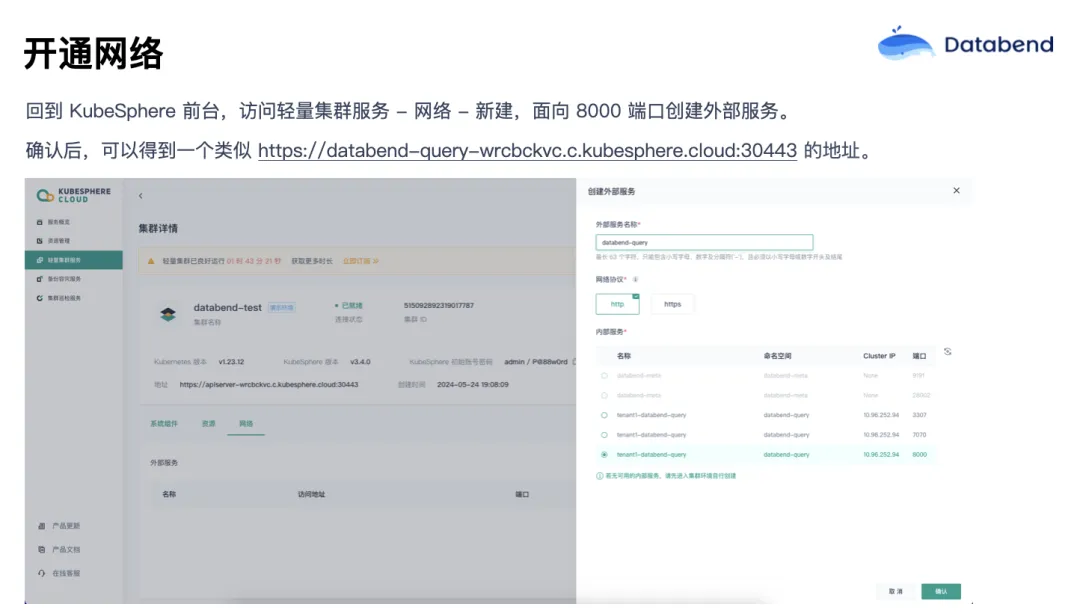
Task: Click the green hint about creating 内部服务
Action: pos(670,476)
